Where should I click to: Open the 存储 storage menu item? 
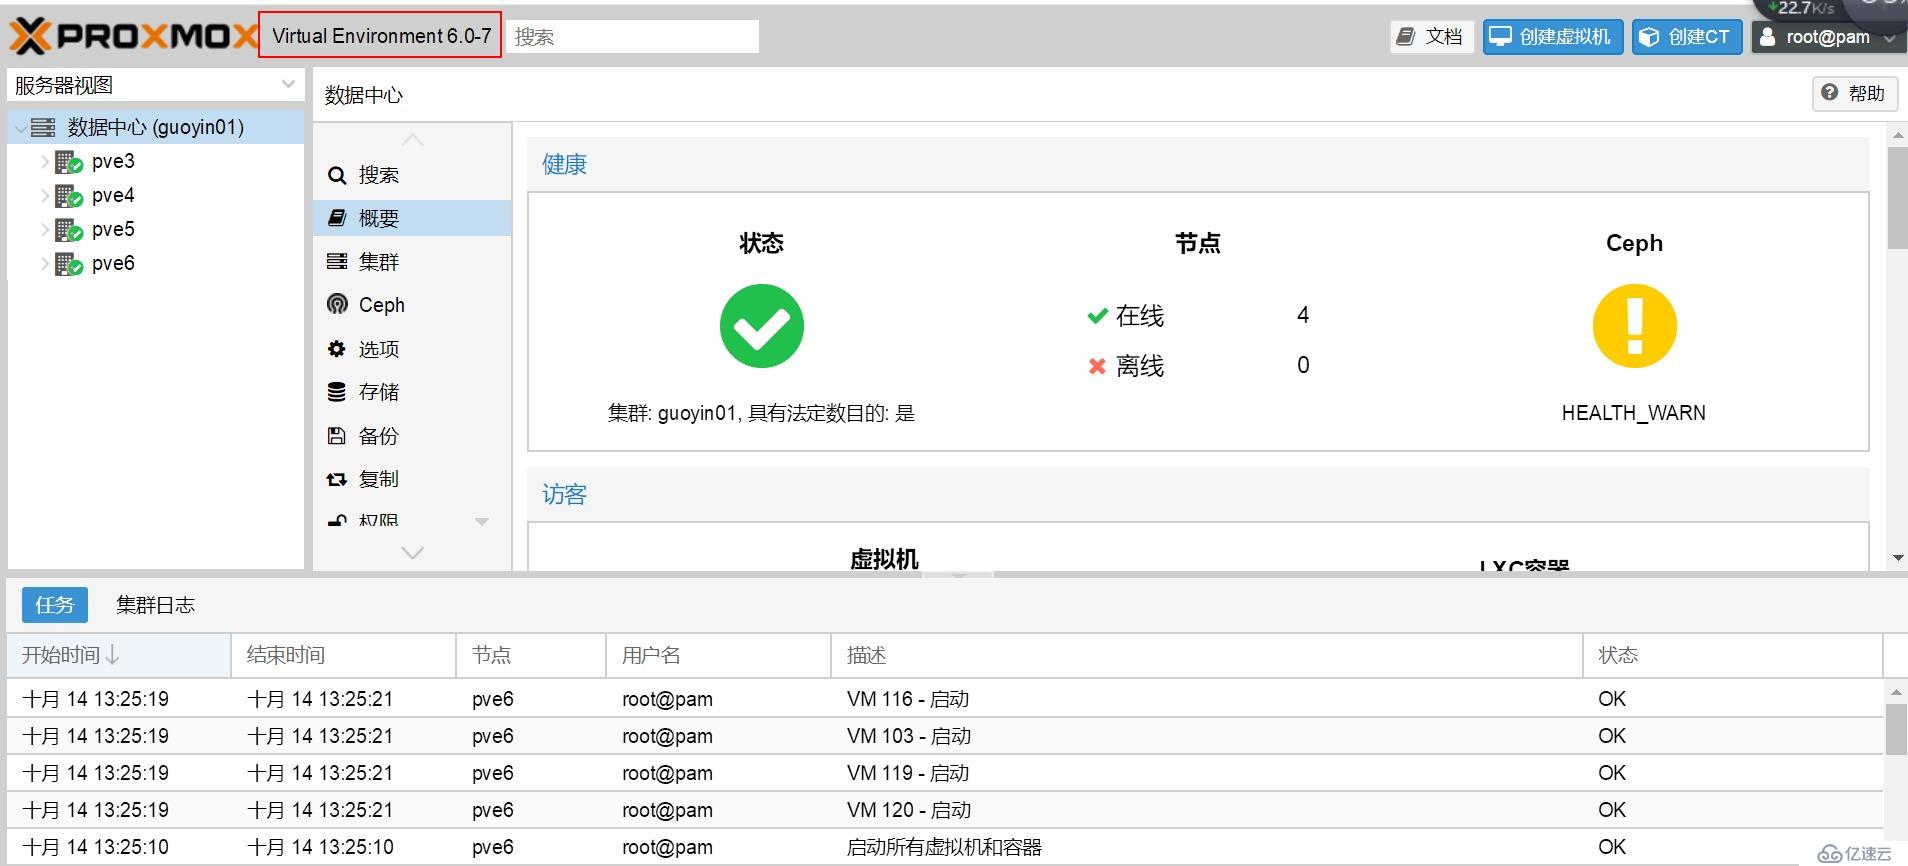click(x=412, y=391)
